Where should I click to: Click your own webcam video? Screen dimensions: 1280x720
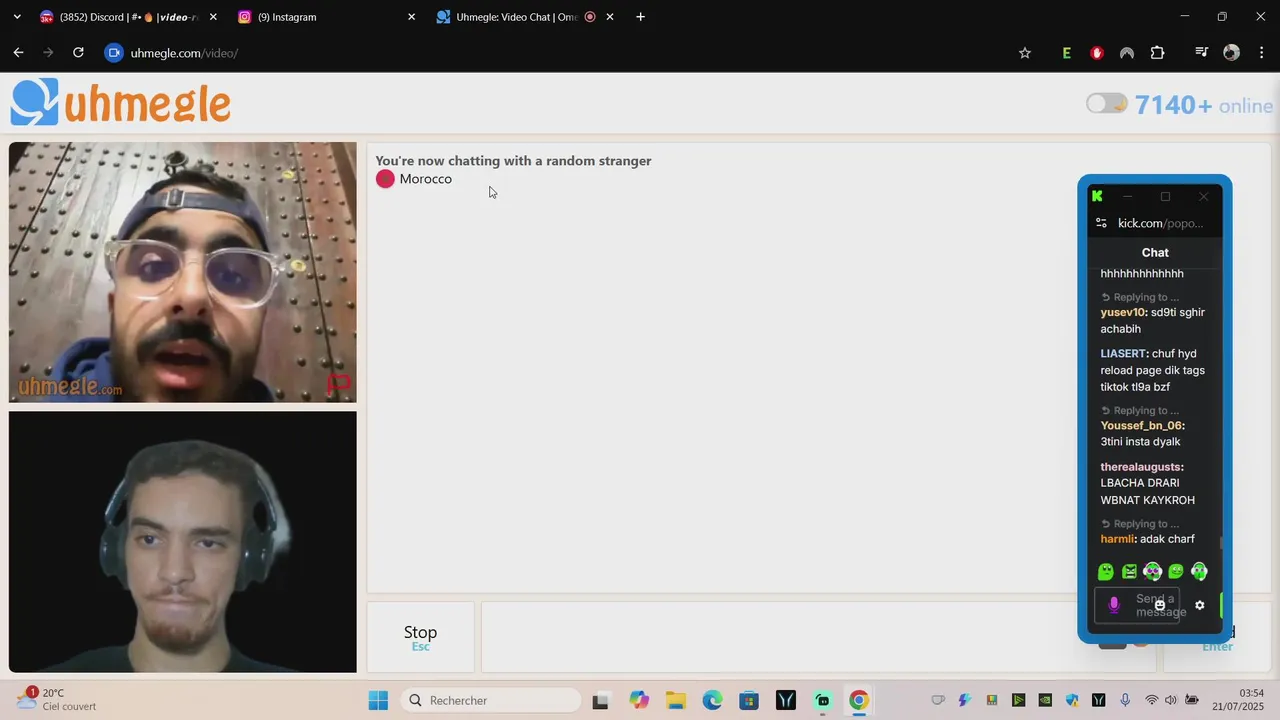coord(183,542)
